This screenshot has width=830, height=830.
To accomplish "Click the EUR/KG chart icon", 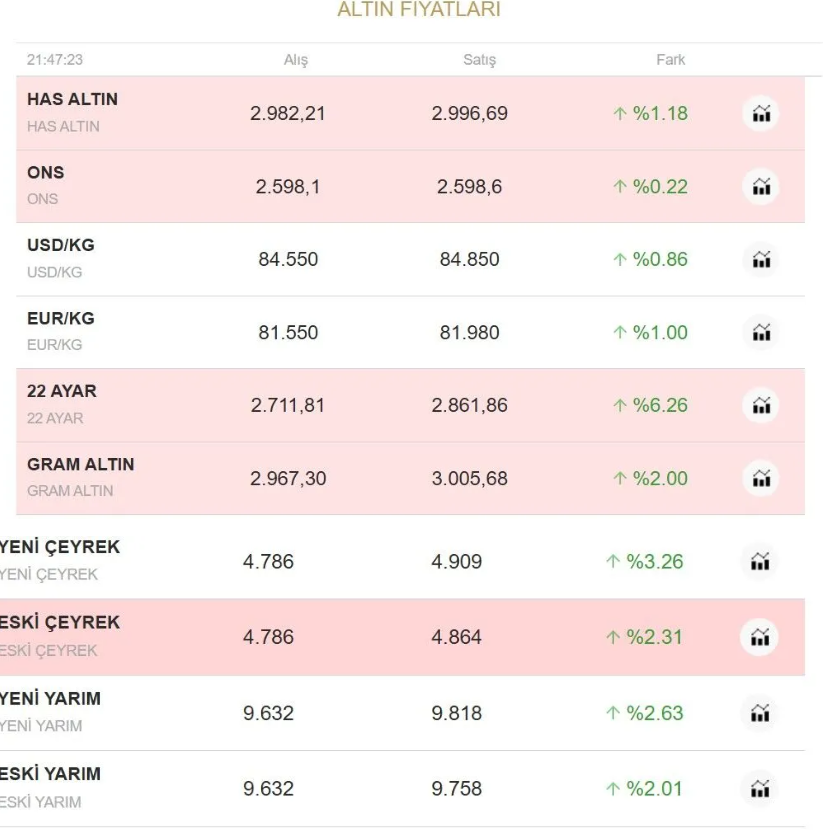I will click(x=761, y=333).
